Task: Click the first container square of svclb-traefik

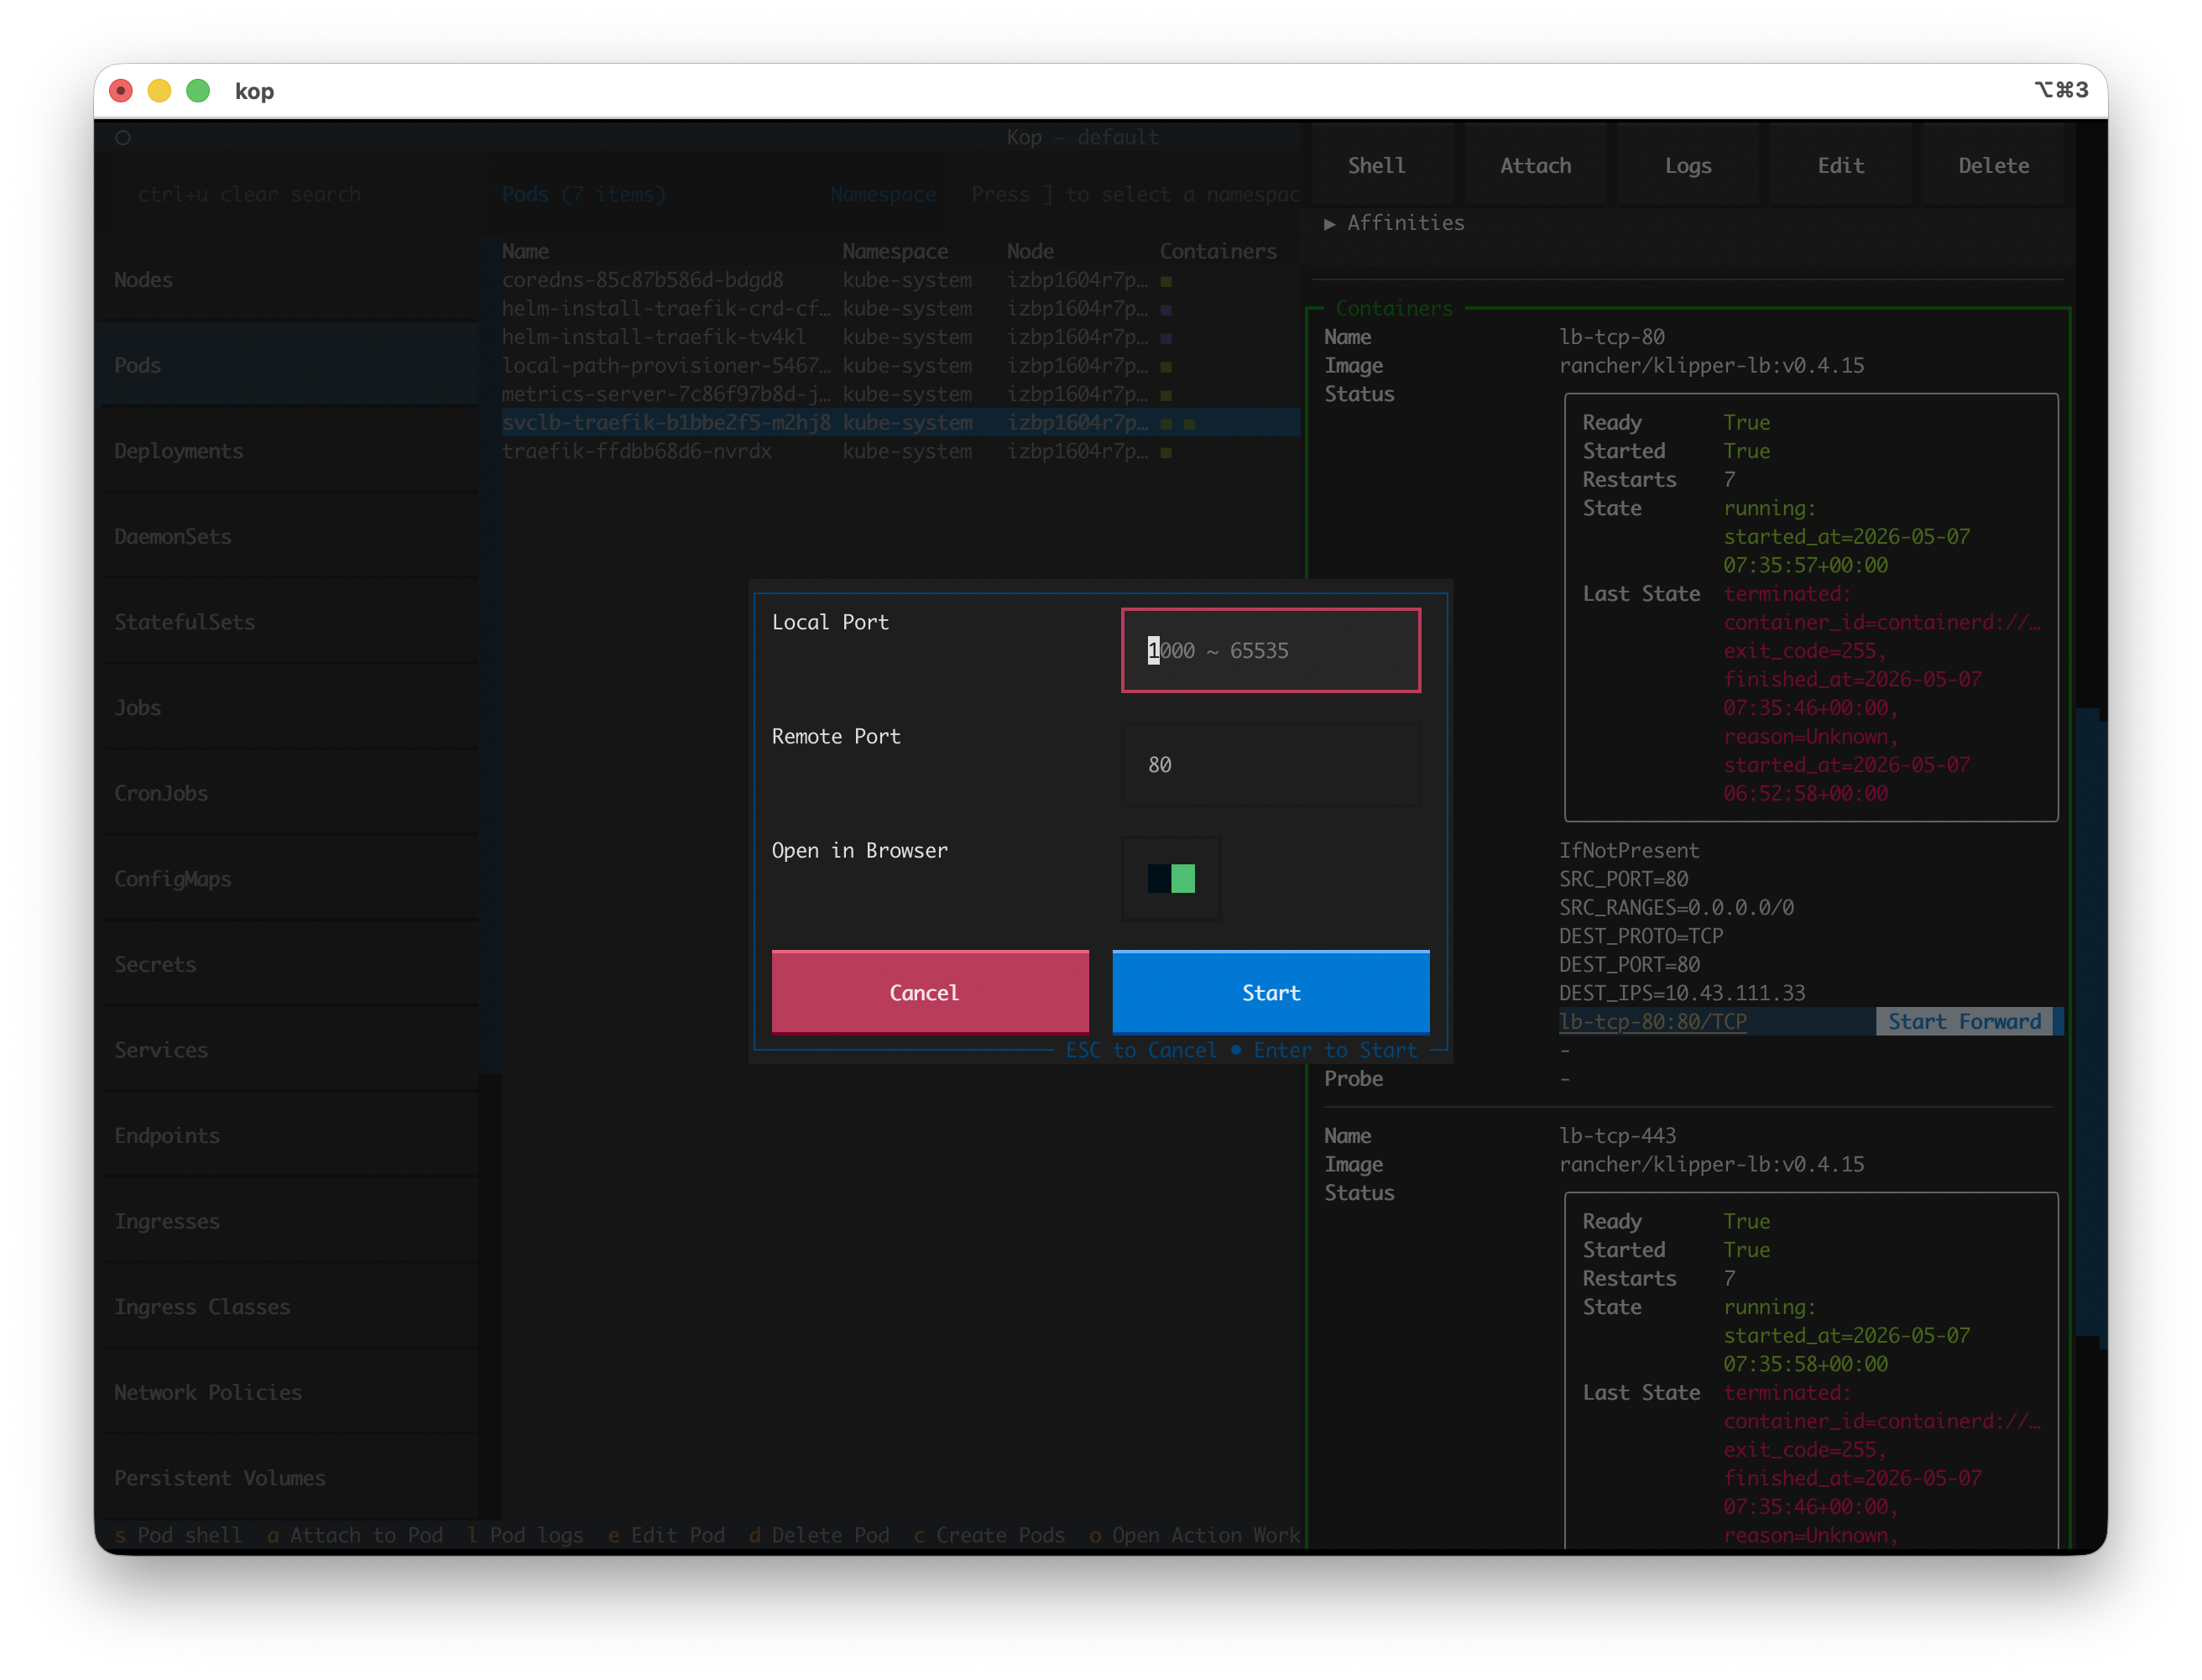Action: click(x=1166, y=424)
